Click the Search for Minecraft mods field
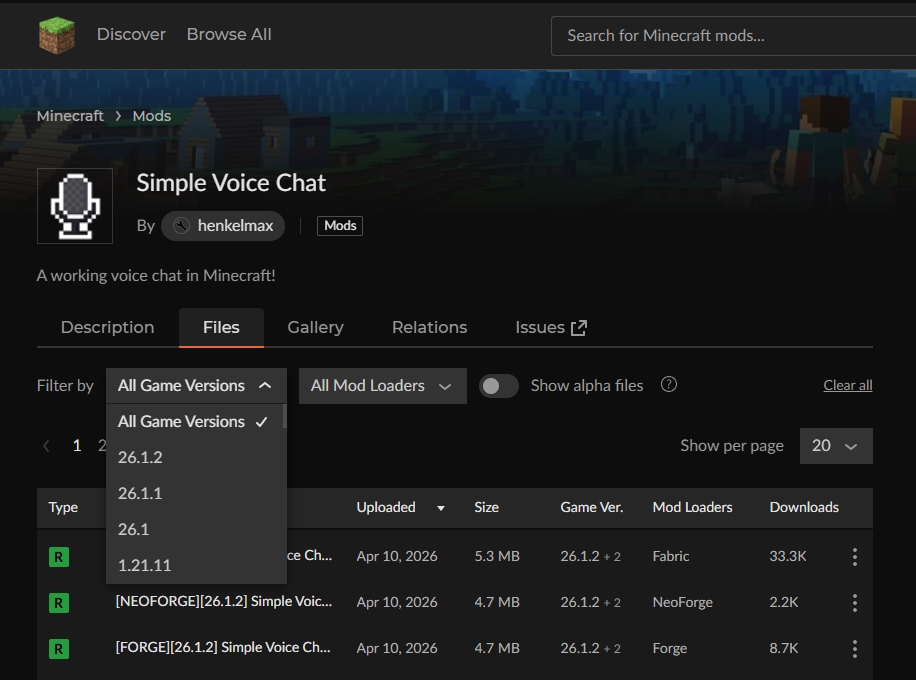The height and width of the screenshot is (680, 916). 731,35
